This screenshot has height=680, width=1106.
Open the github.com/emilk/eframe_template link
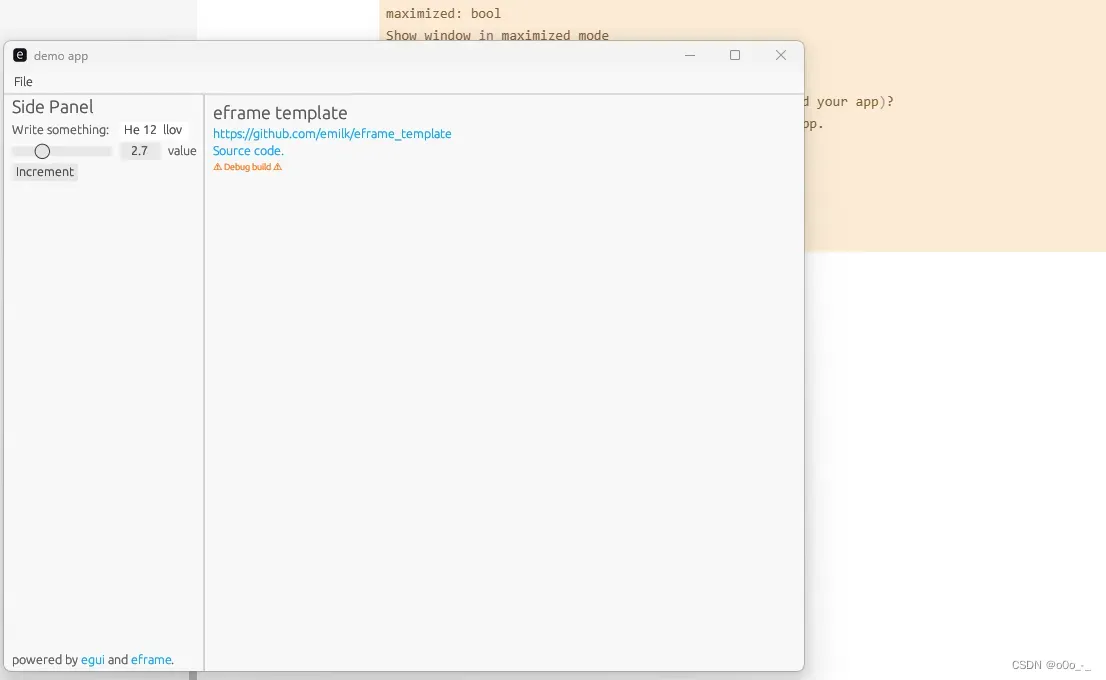332,134
